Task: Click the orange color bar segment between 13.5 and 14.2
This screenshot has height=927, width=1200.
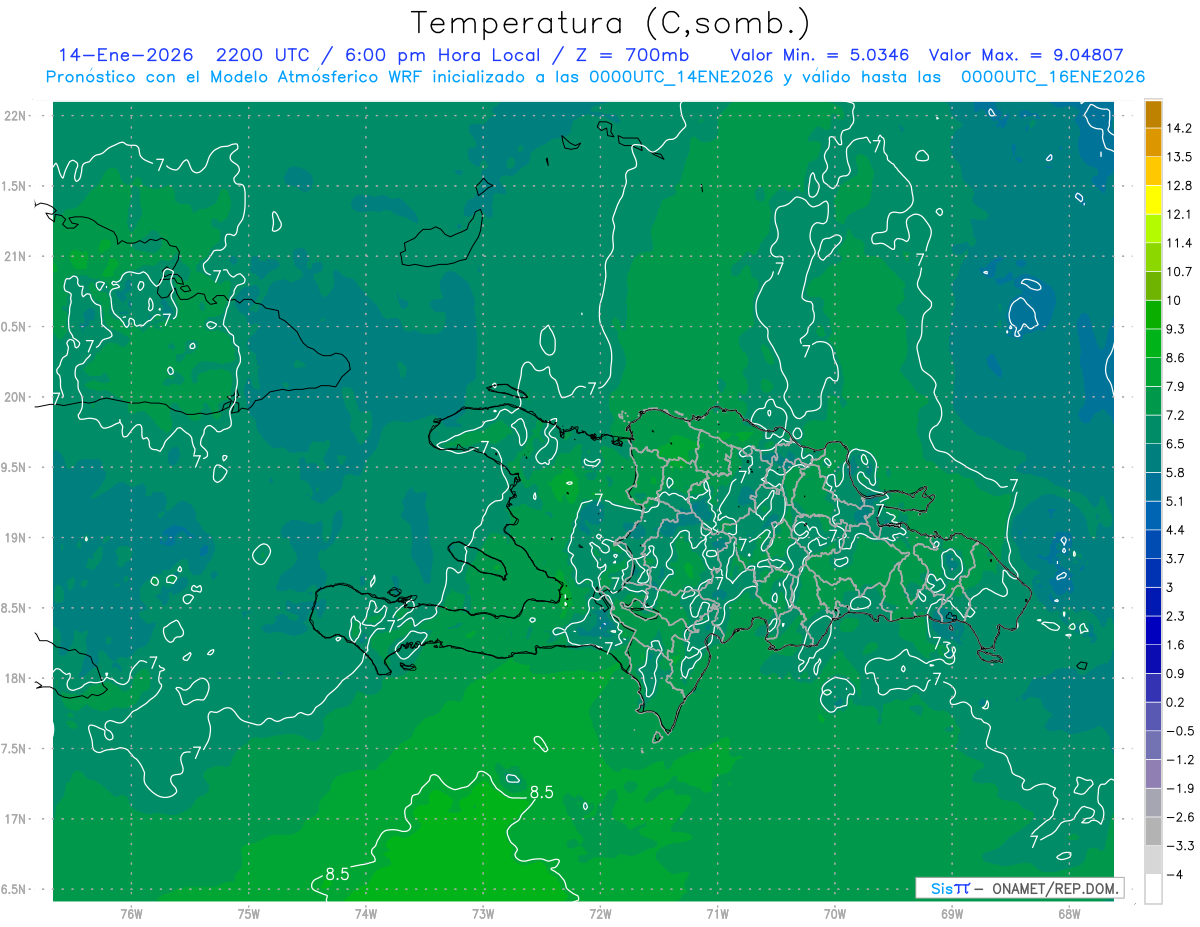Action: point(1153,143)
